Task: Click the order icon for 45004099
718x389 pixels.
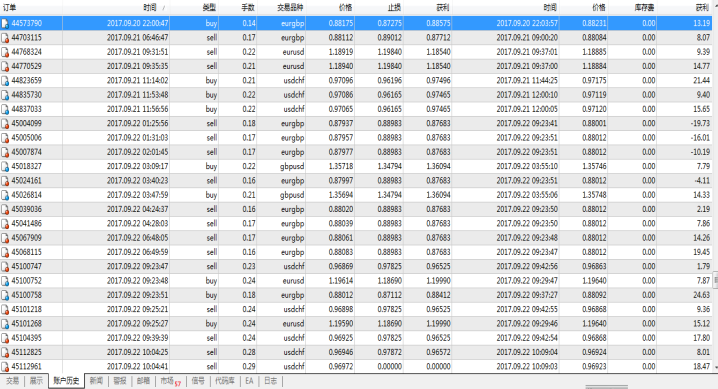Action: point(5,124)
